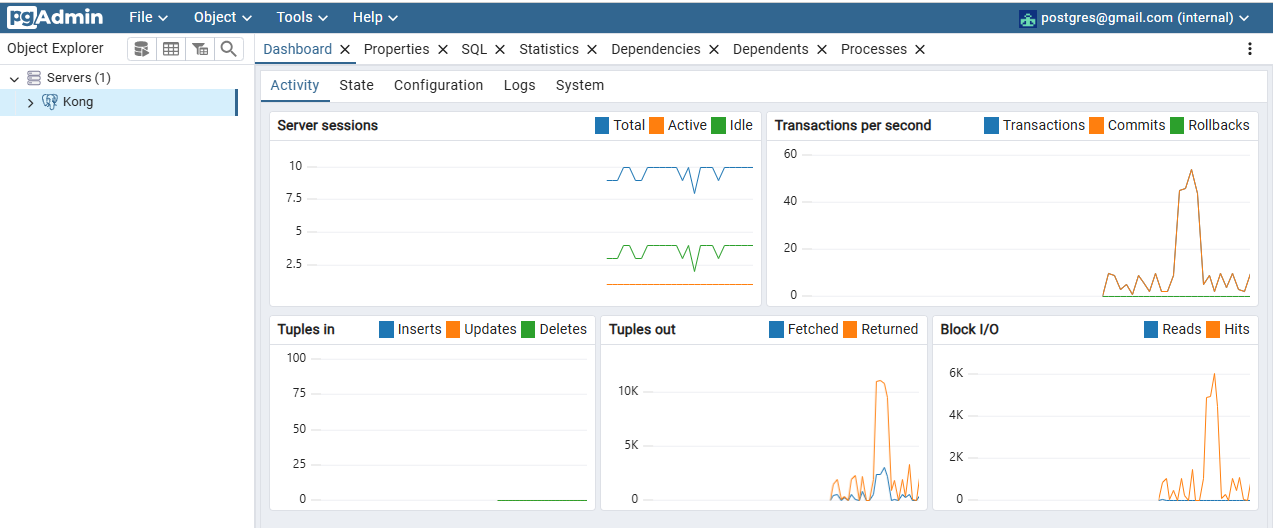Switch to the Configuration sub-tab

438,85
